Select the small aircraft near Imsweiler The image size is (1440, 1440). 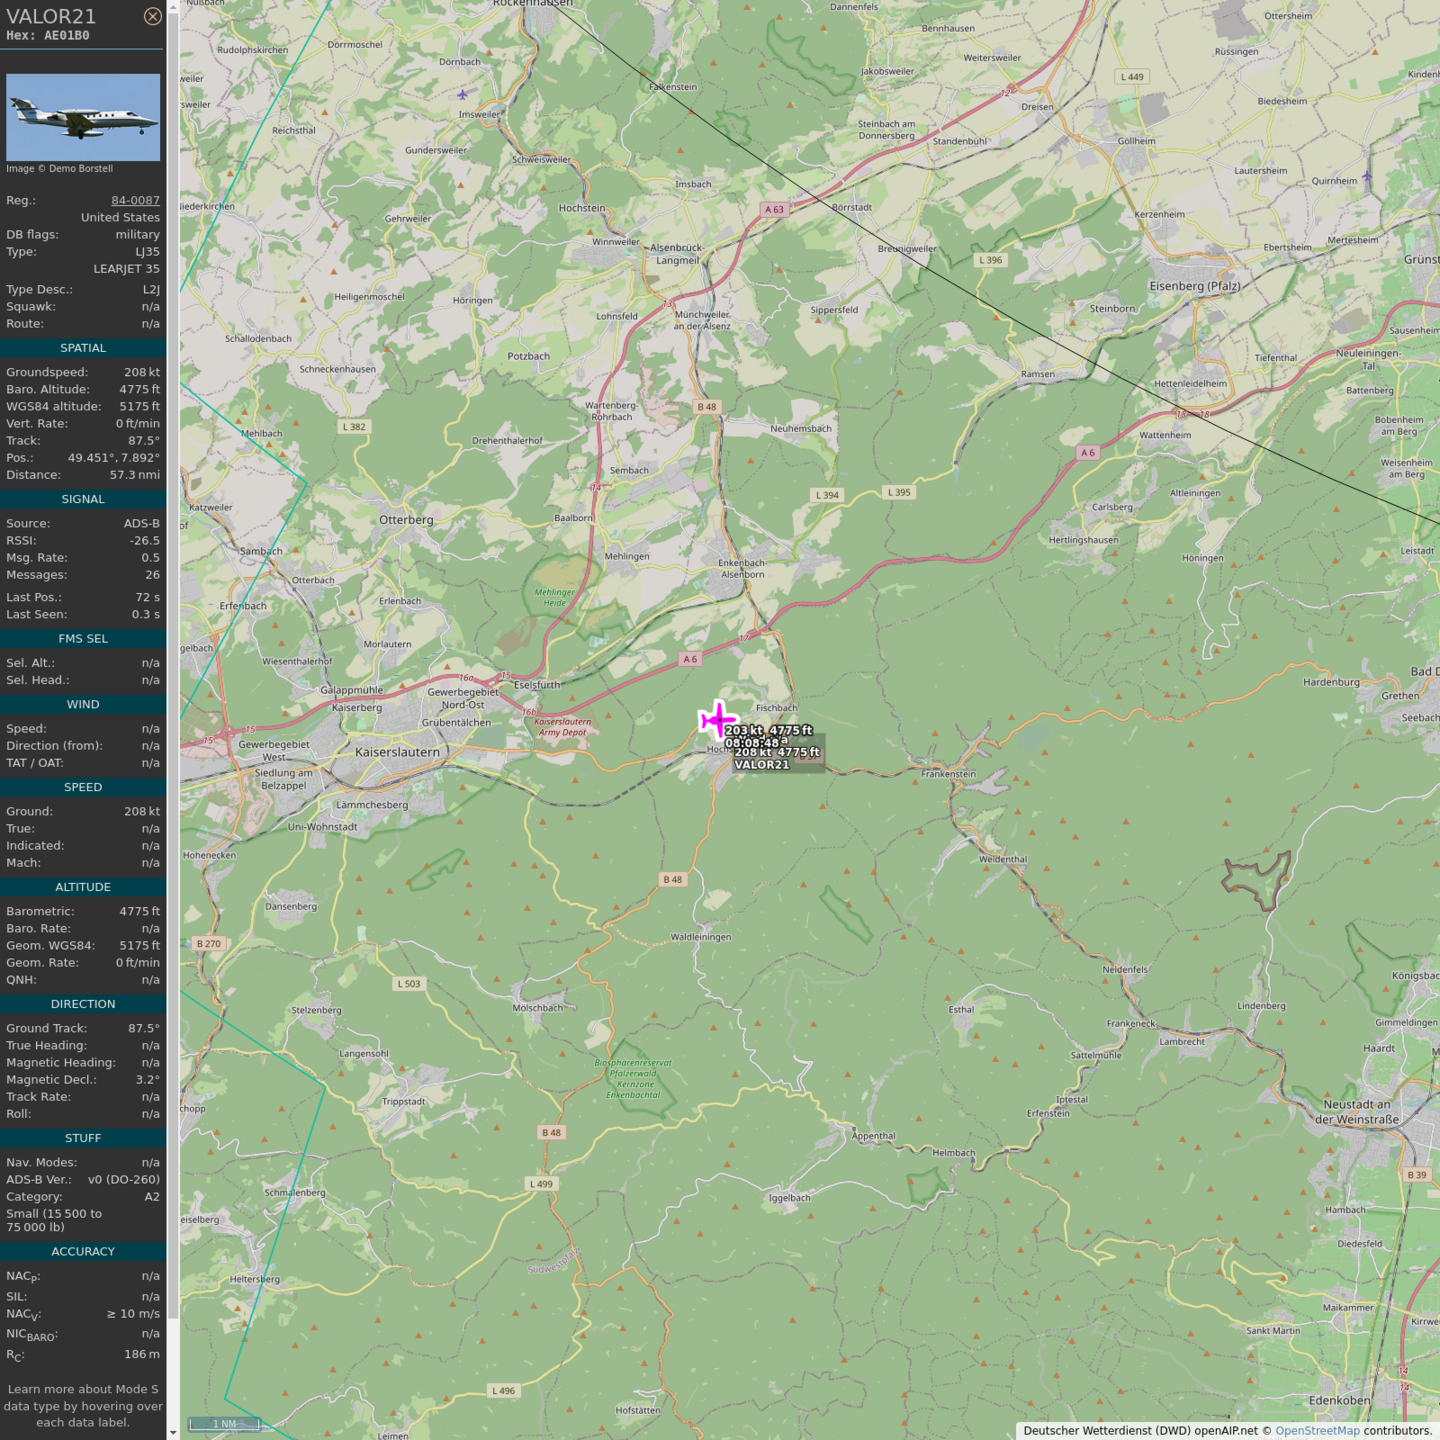pos(462,95)
